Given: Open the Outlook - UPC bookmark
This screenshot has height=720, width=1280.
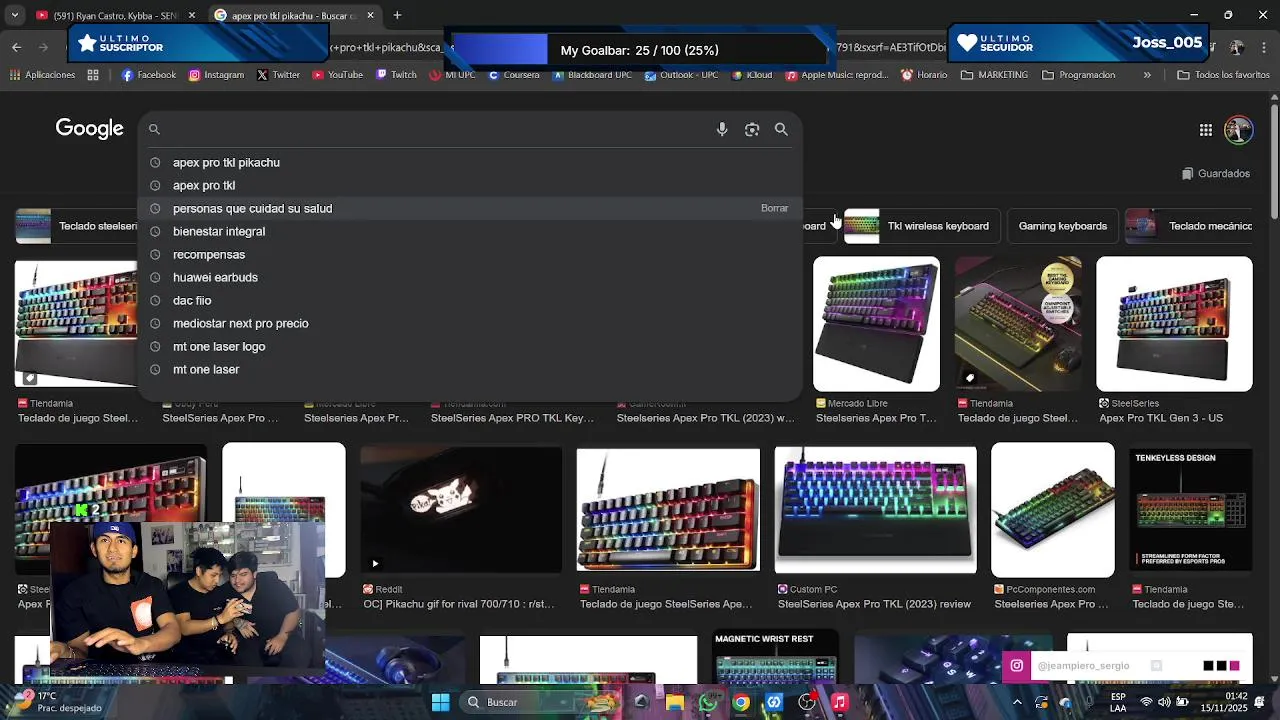Looking at the screenshot, I should (x=681, y=75).
